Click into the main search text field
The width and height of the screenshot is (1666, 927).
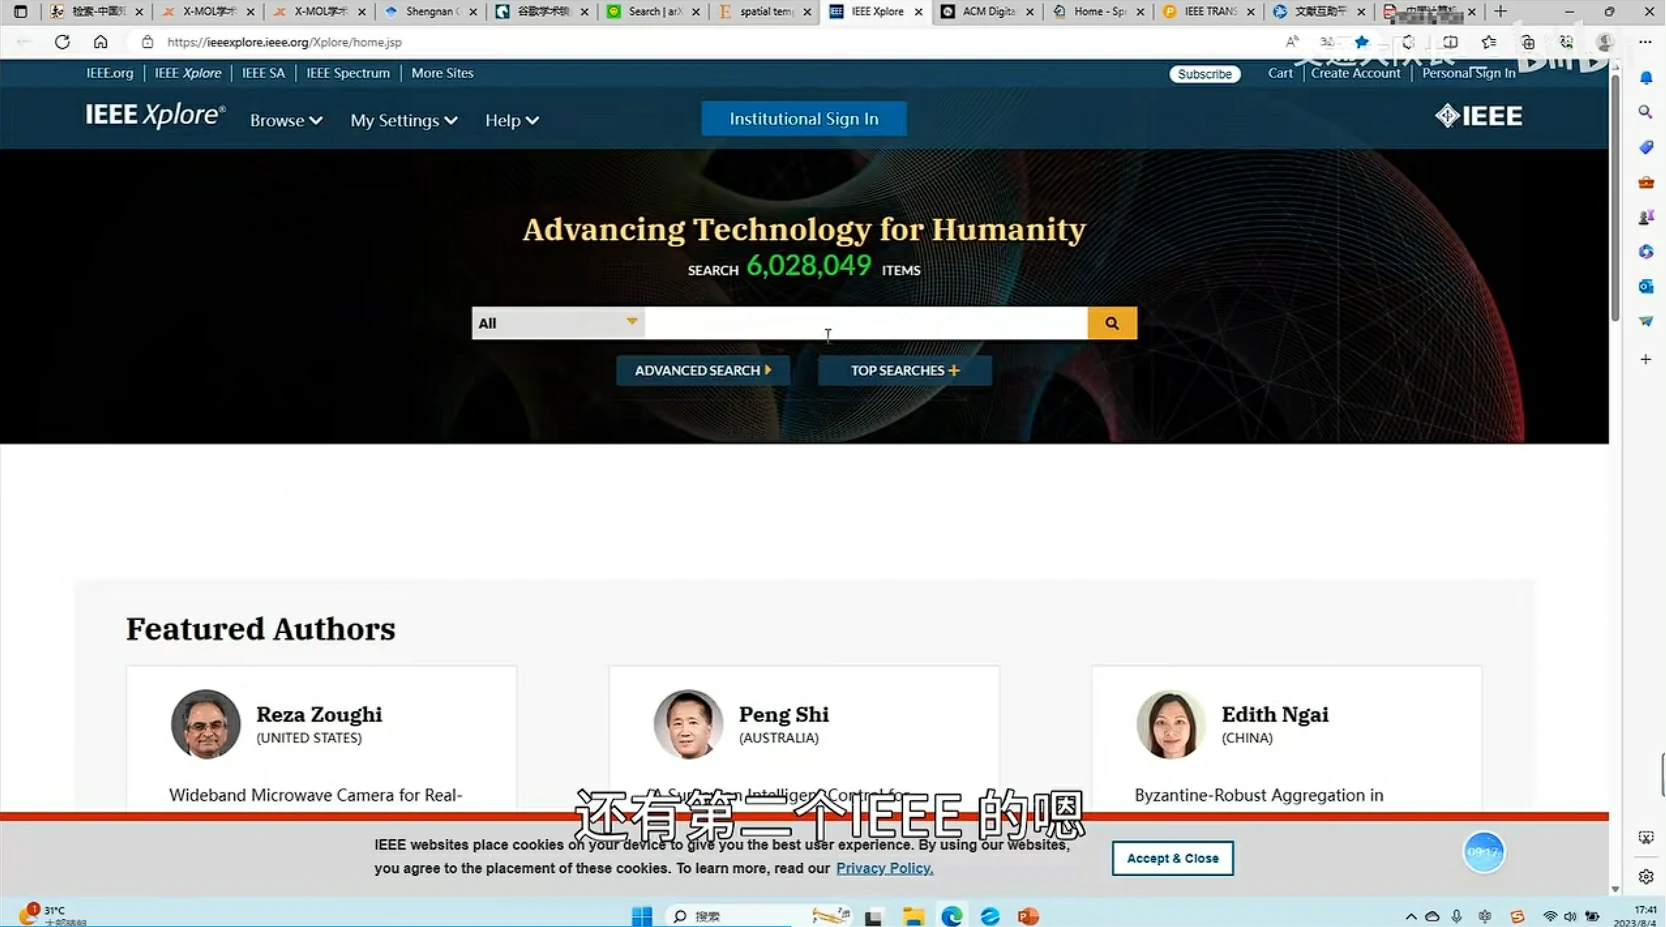point(865,323)
